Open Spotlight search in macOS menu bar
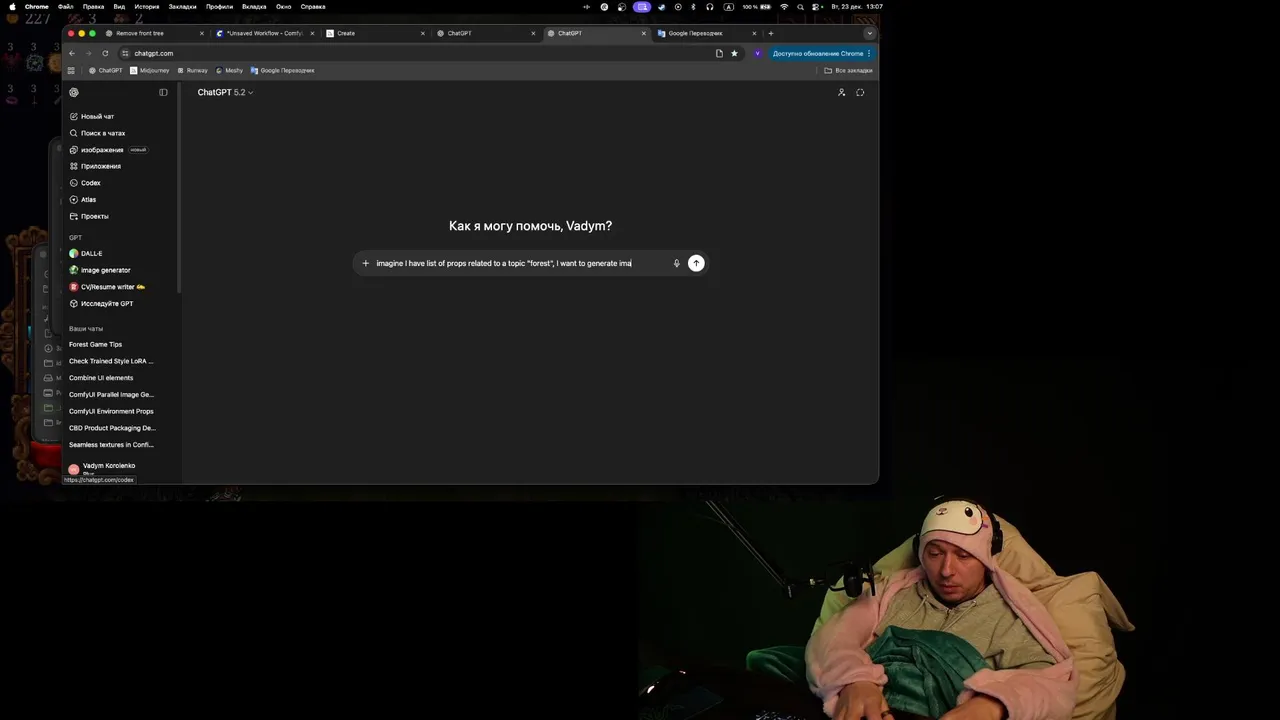Screen dimensions: 1280x720 tap(800, 7)
